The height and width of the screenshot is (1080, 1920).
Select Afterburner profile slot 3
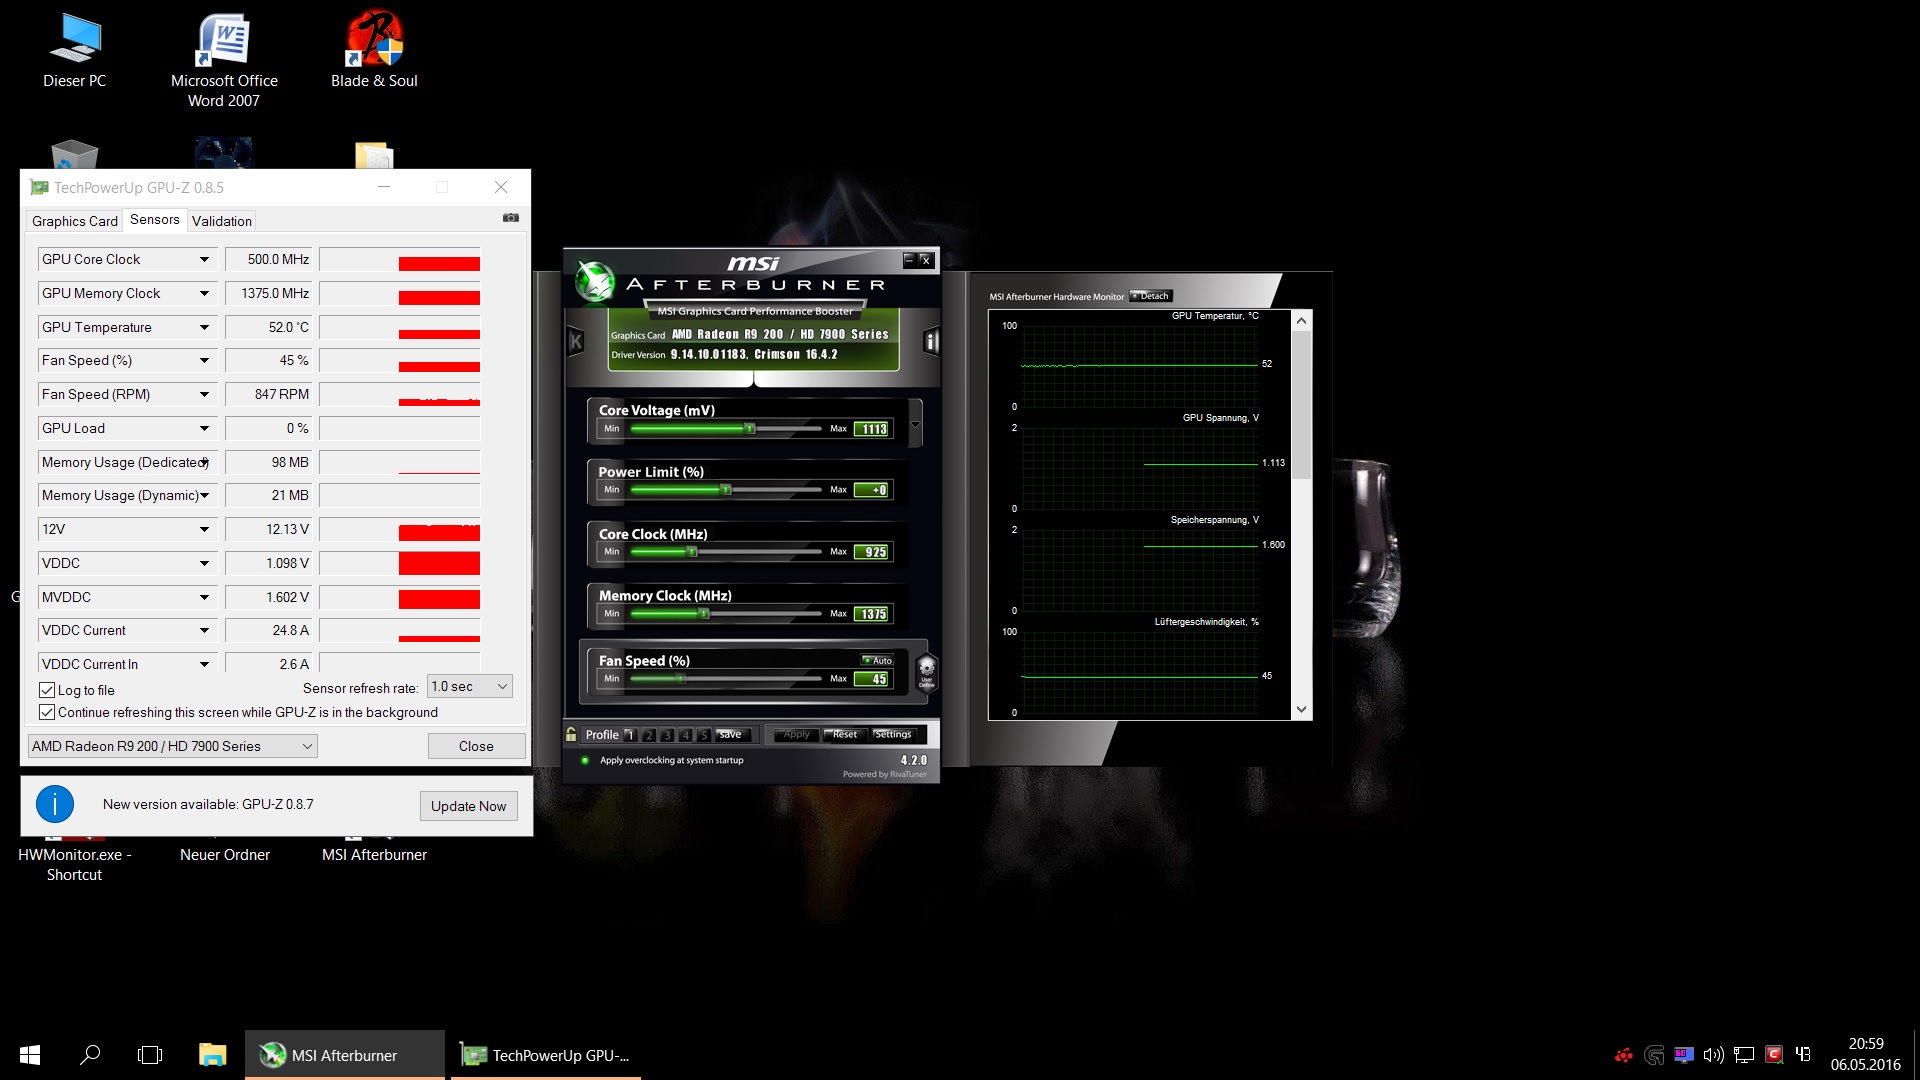click(667, 735)
